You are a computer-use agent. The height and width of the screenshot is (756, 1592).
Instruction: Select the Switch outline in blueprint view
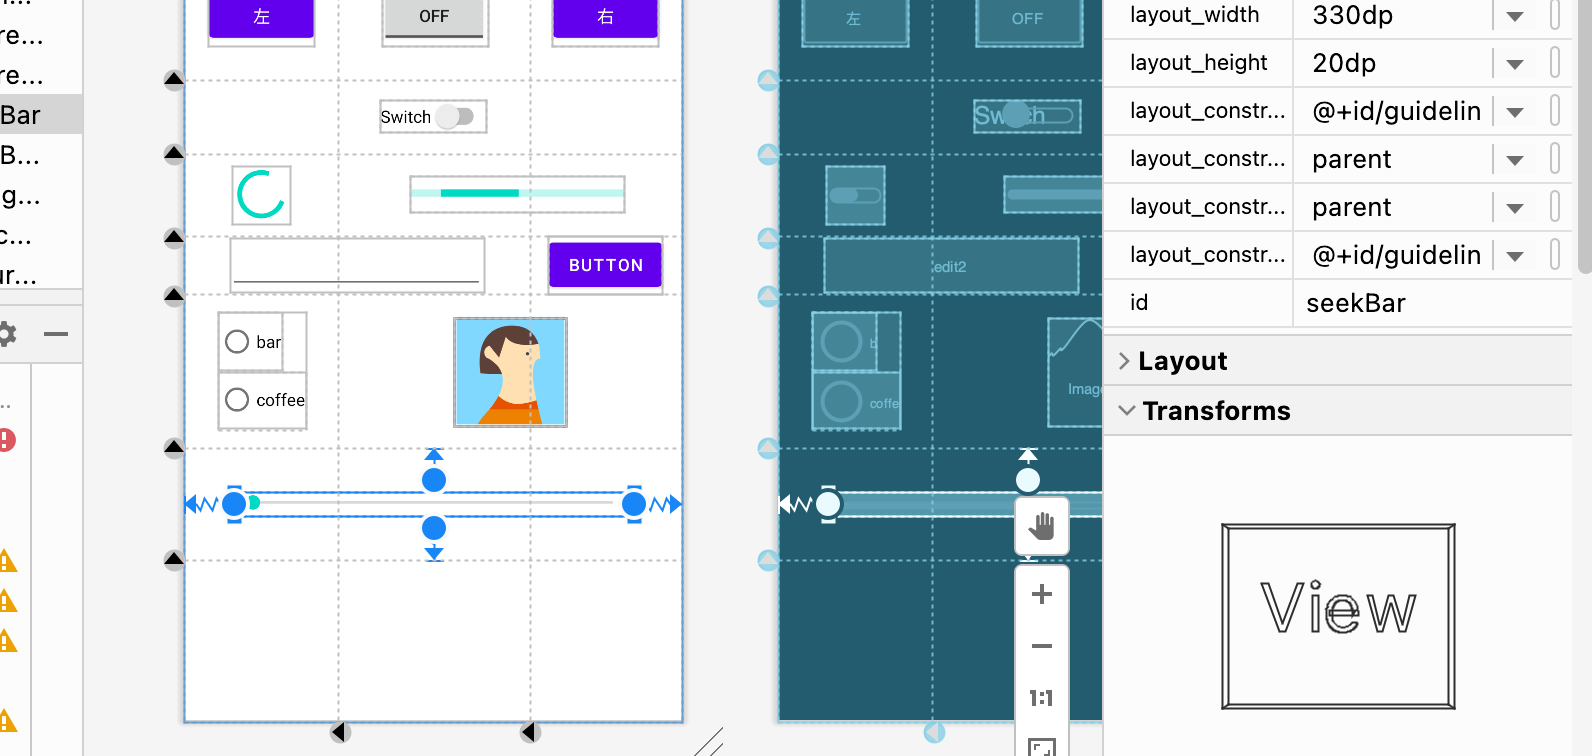point(1028,116)
